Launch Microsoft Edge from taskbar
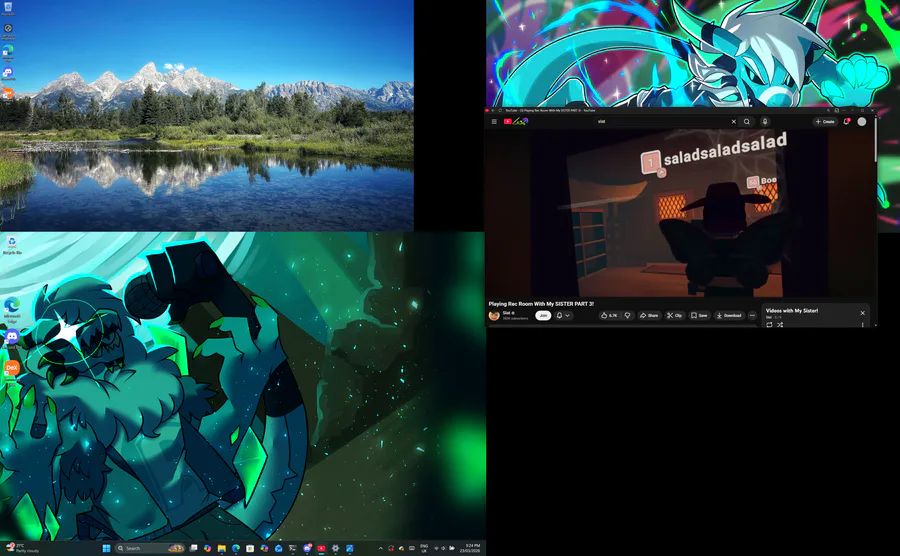Viewport: 900px width, 556px height. [236, 548]
